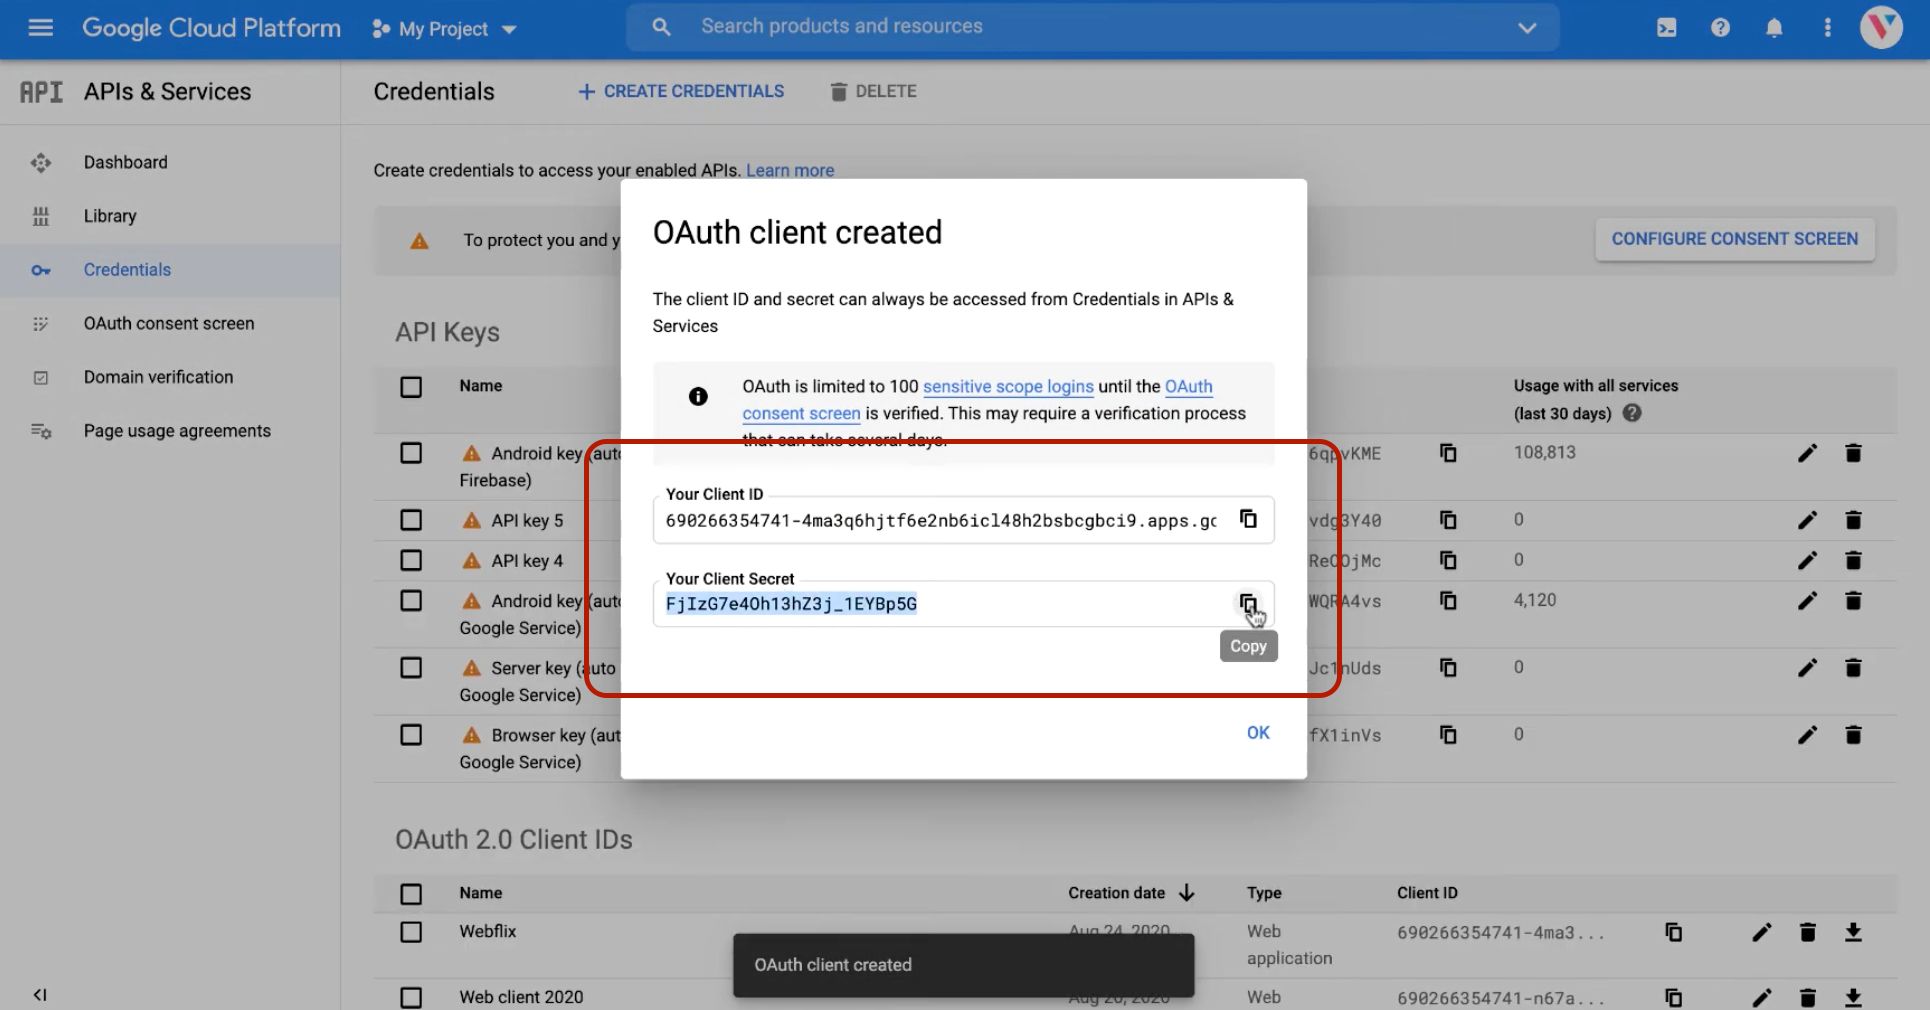Open the Library sidebar item
Viewport: 1930px width, 1010px height.
pos(109,216)
